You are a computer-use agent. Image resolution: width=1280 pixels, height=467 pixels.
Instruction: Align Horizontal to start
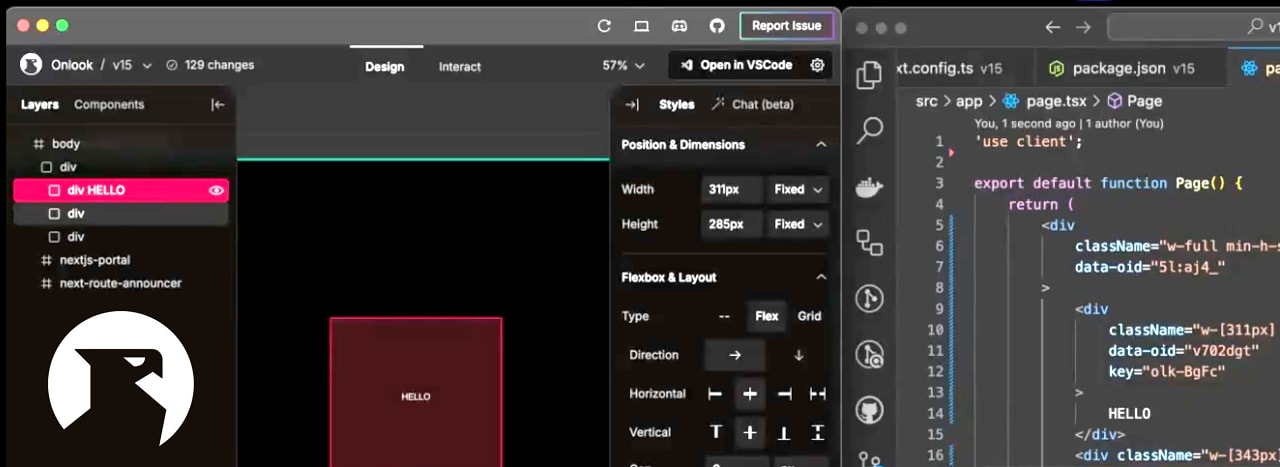(715, 394)
